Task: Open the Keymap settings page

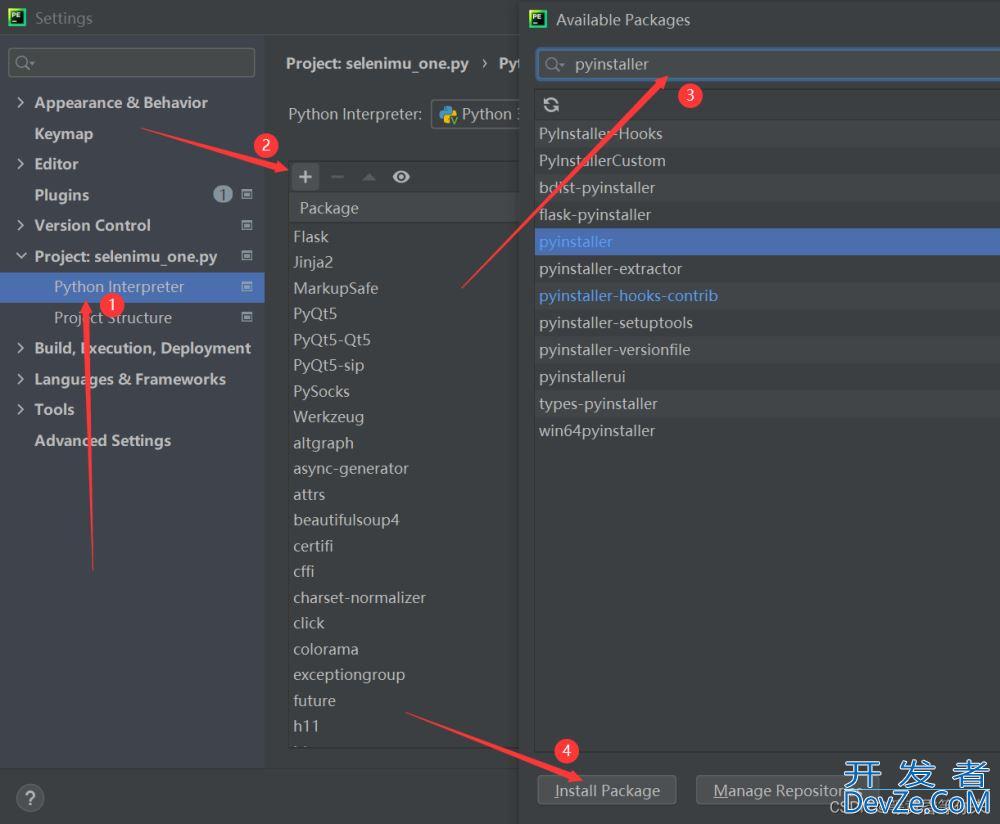Action: (x=64, y=133)
